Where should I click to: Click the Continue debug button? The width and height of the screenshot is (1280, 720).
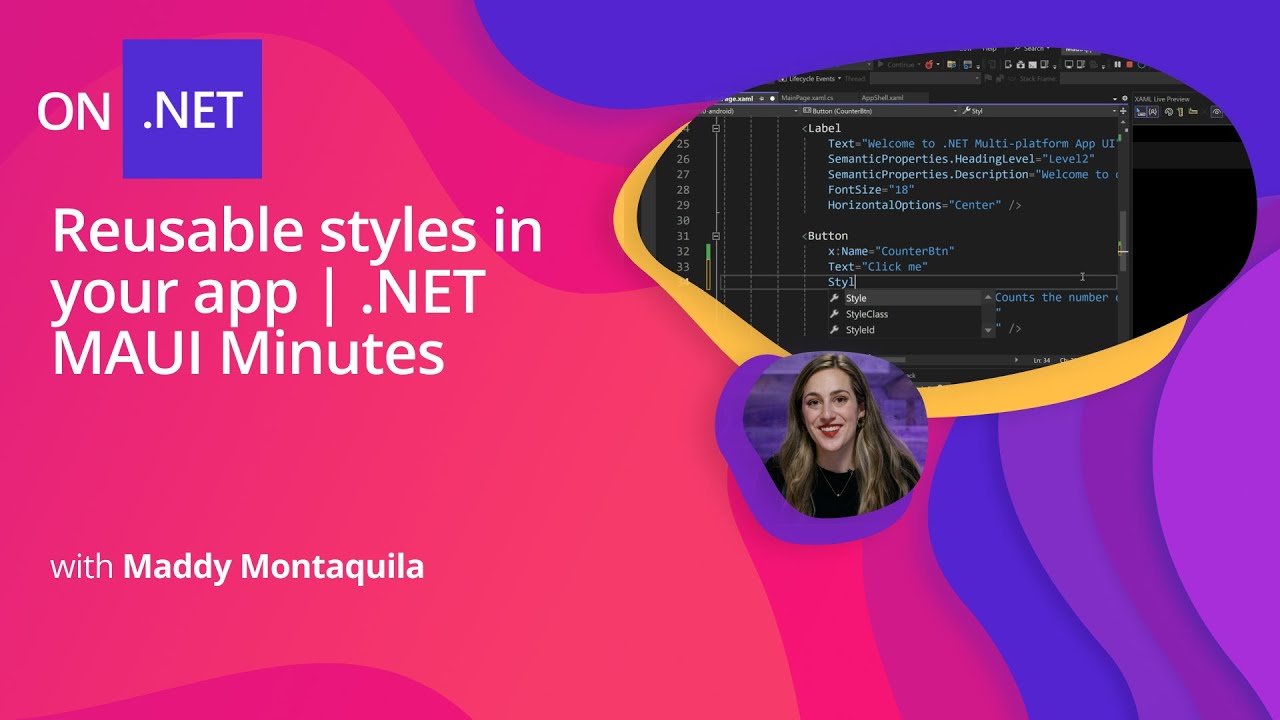point(896,64)
